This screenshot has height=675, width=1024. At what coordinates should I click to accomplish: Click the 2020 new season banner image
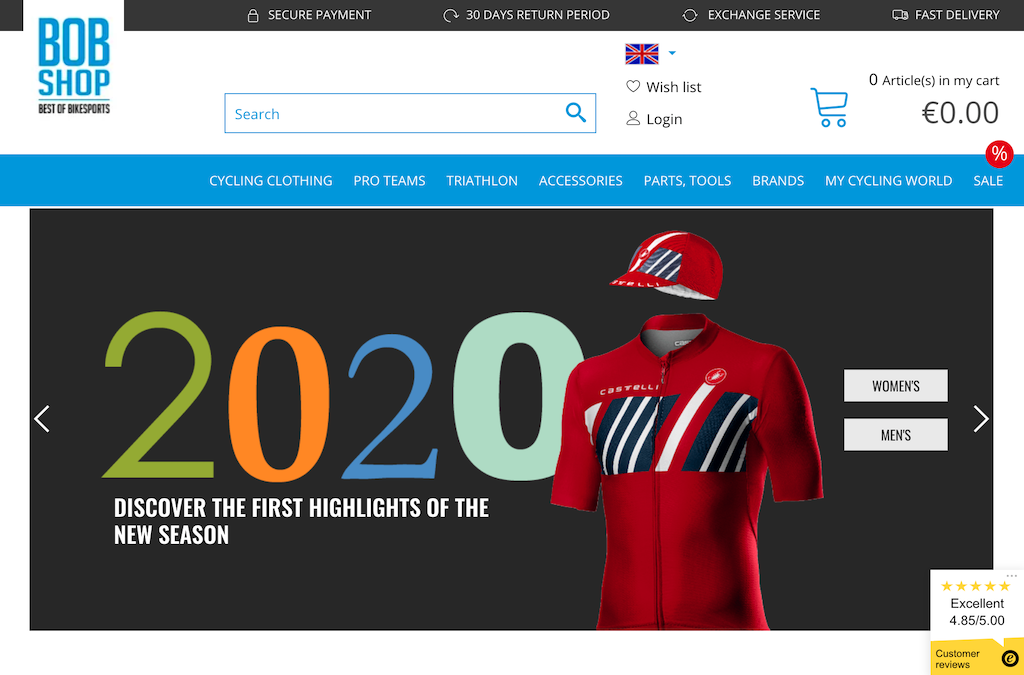pyautogui.click(x=511, y=420)
